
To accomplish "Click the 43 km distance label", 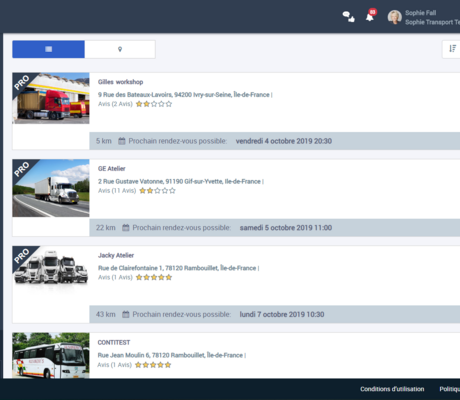I will (106, 314).
